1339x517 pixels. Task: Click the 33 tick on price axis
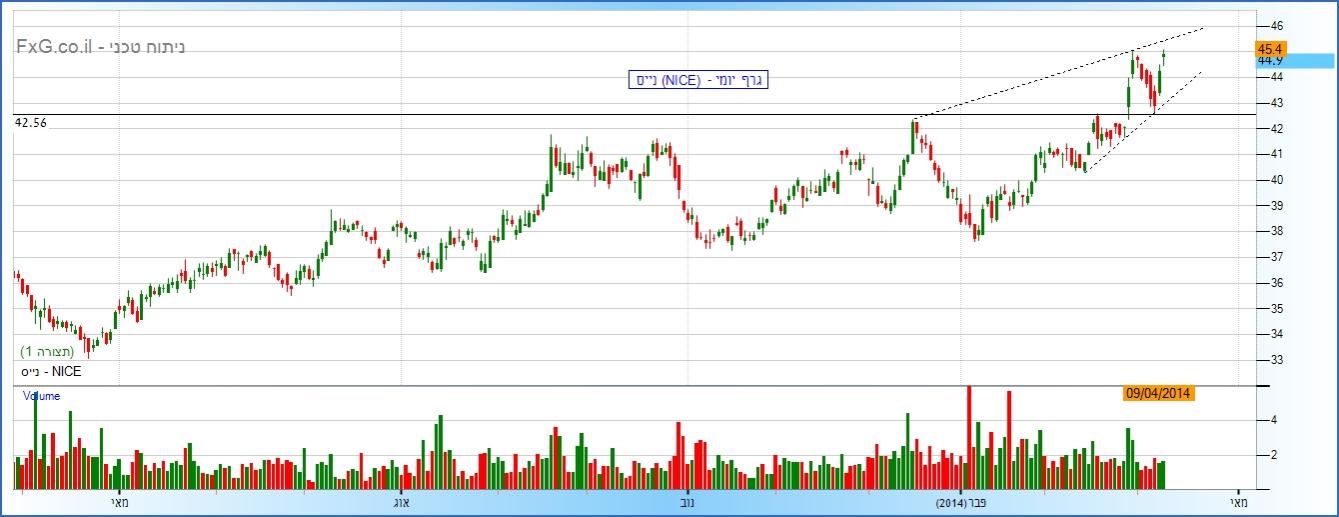click(x=1277, y=360)
